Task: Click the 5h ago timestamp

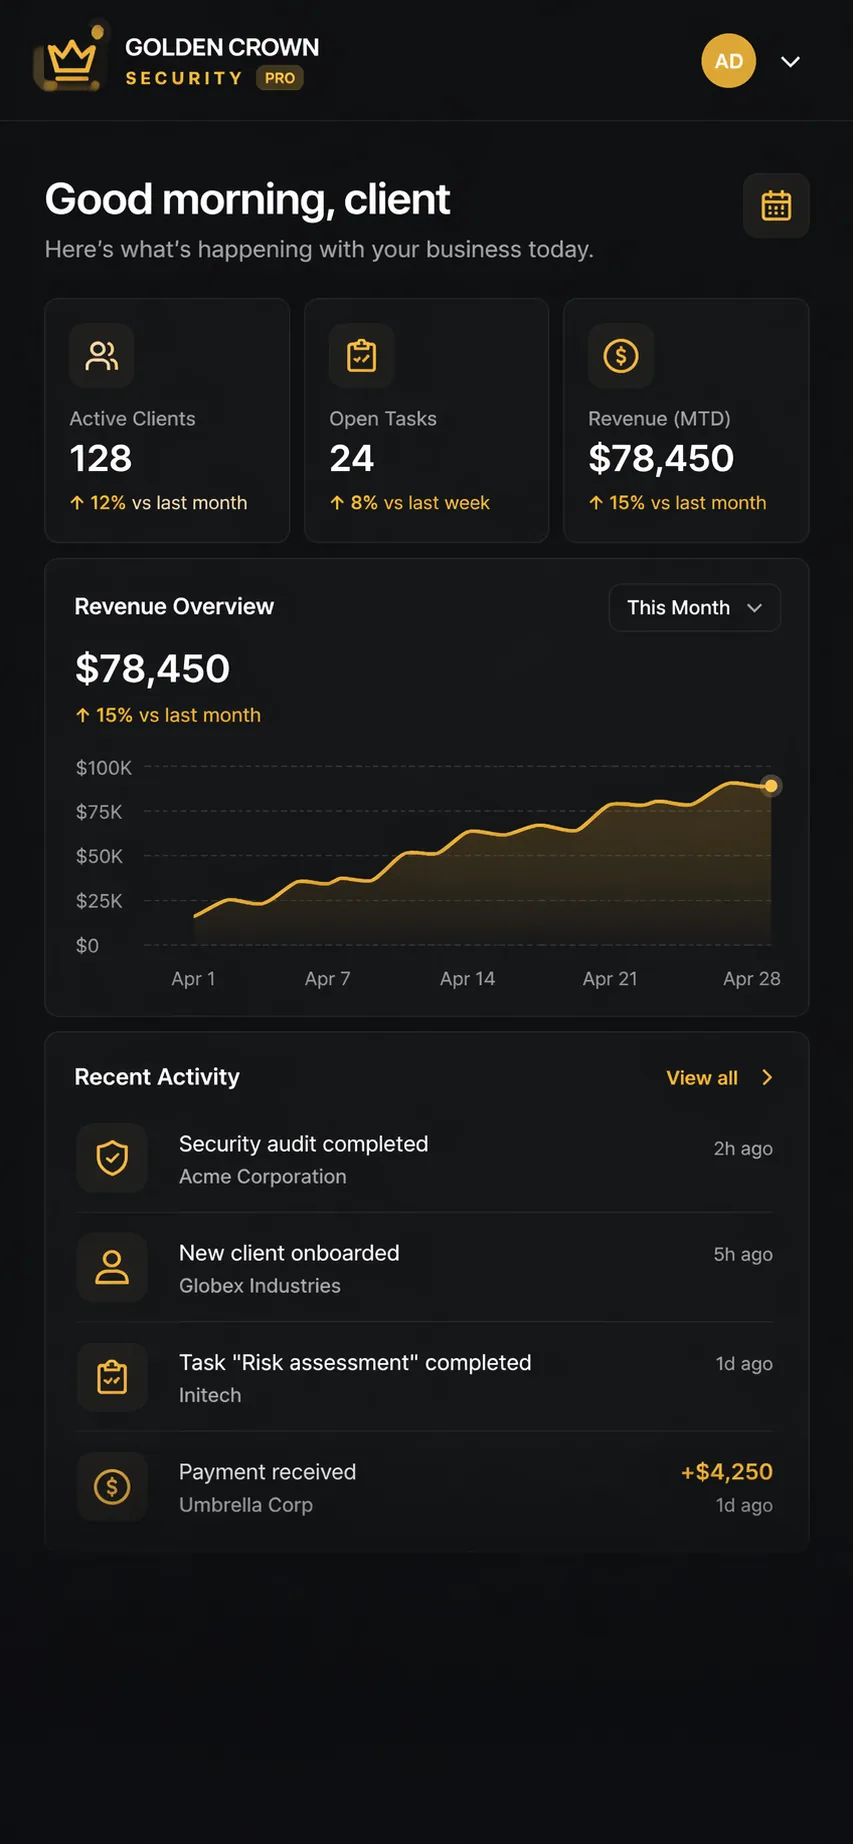Action: pos(743,1254)
